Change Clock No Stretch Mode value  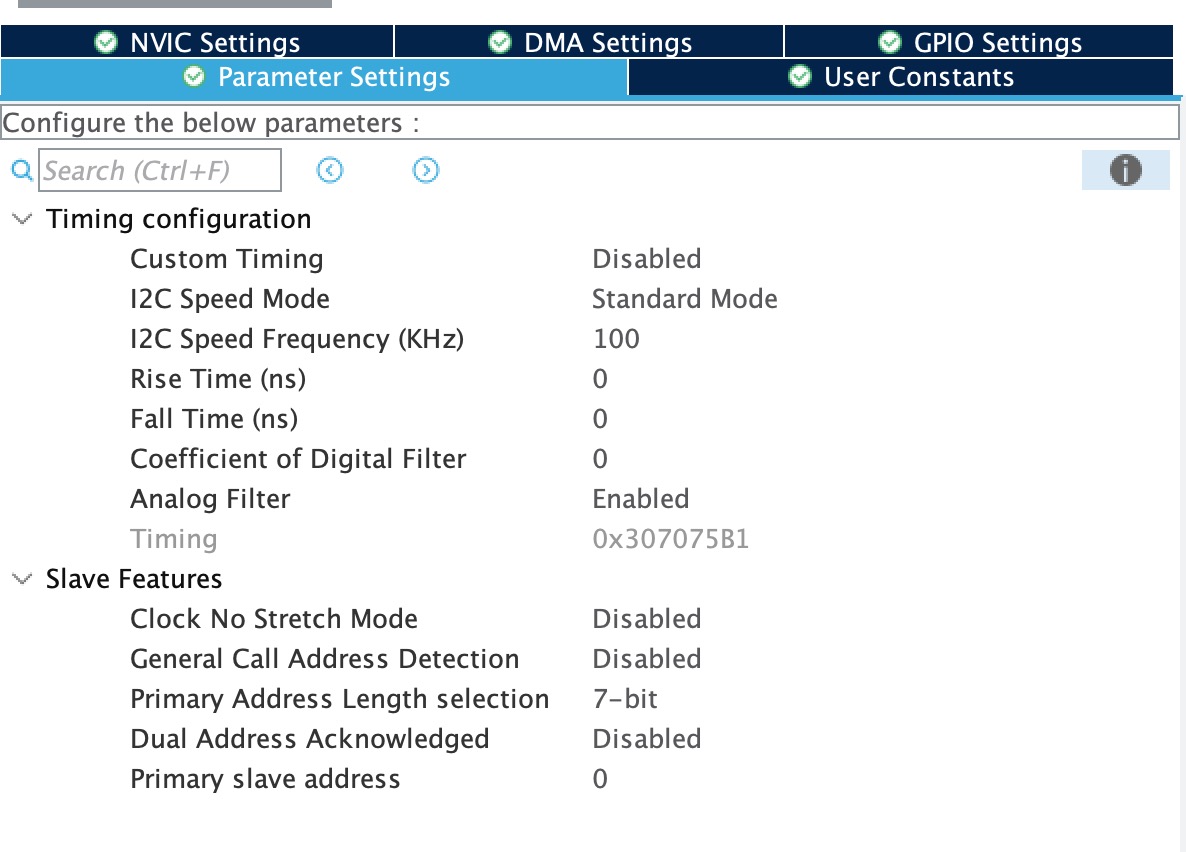tap(647, 619)
